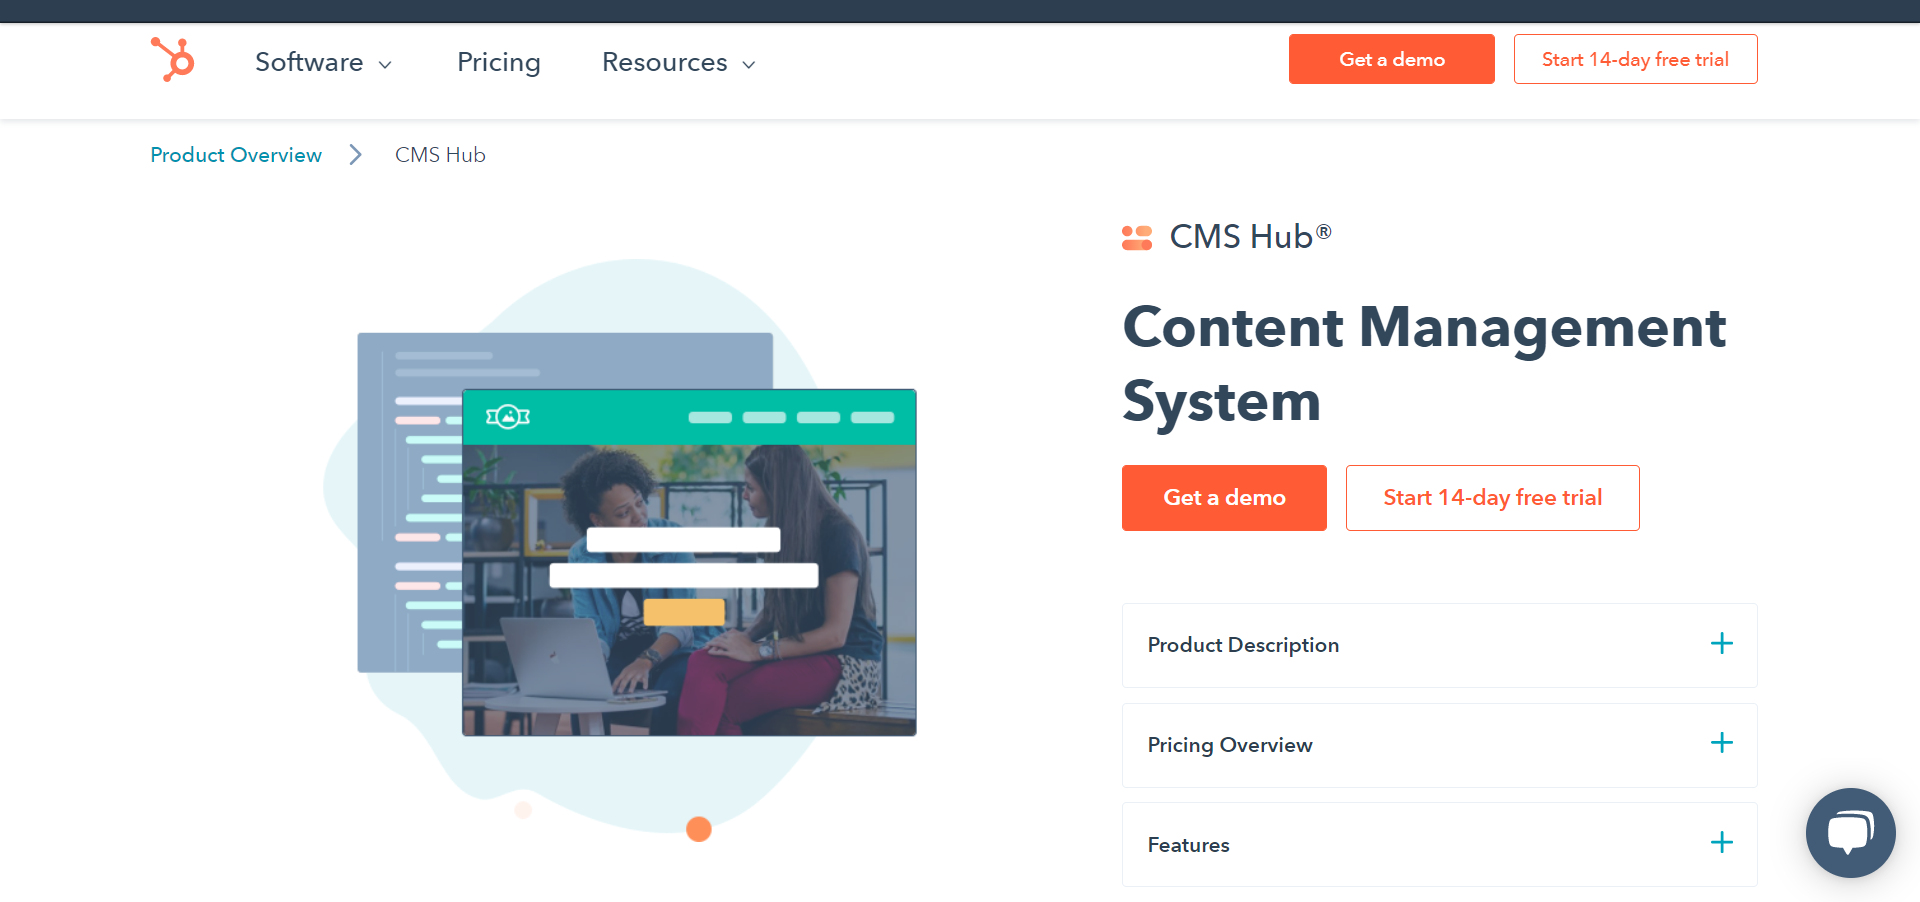Expand the Resources dropdown
This screenshot has height=902, width=1920.
pyautogui.click(x=677, y=62)
